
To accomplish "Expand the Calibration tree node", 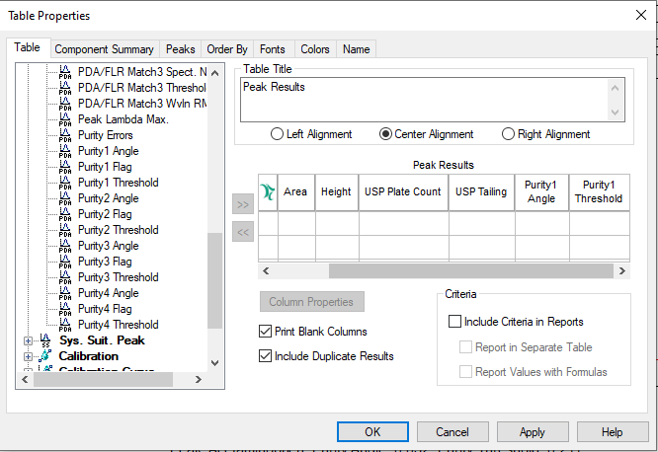I will [28, 357].
